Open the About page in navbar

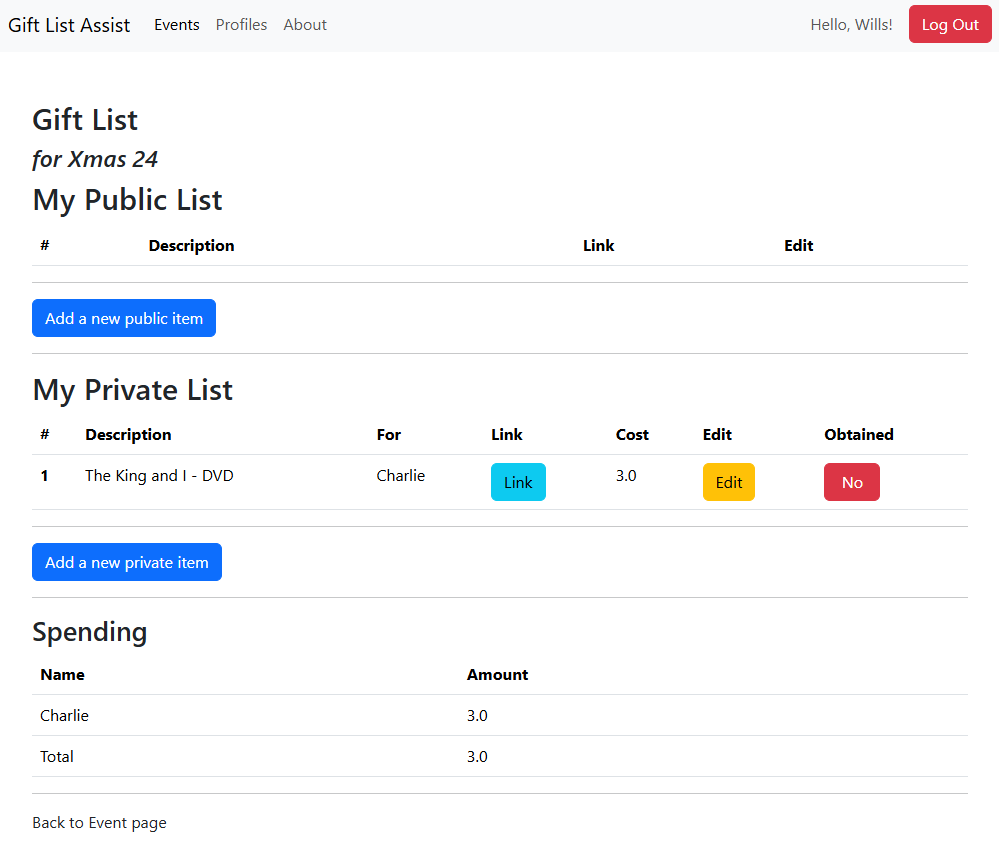pyautogui.click(x=305, y=25)
